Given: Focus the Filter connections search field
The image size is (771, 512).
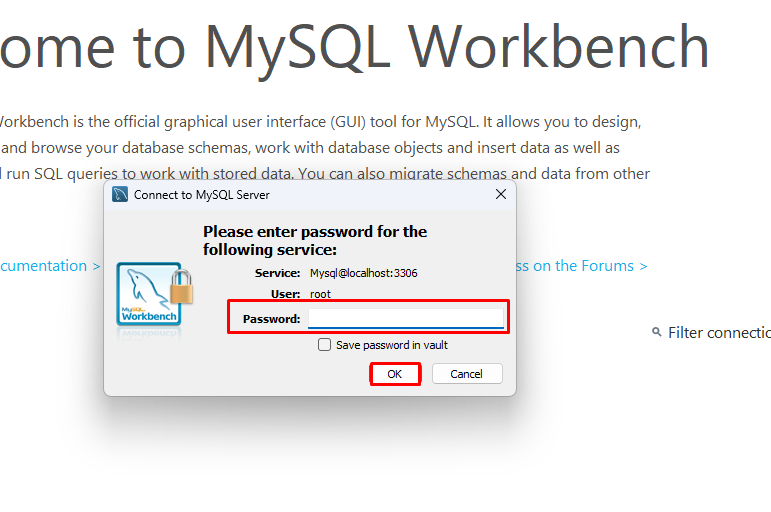Looking at the screenshot, I should point(719,333).
